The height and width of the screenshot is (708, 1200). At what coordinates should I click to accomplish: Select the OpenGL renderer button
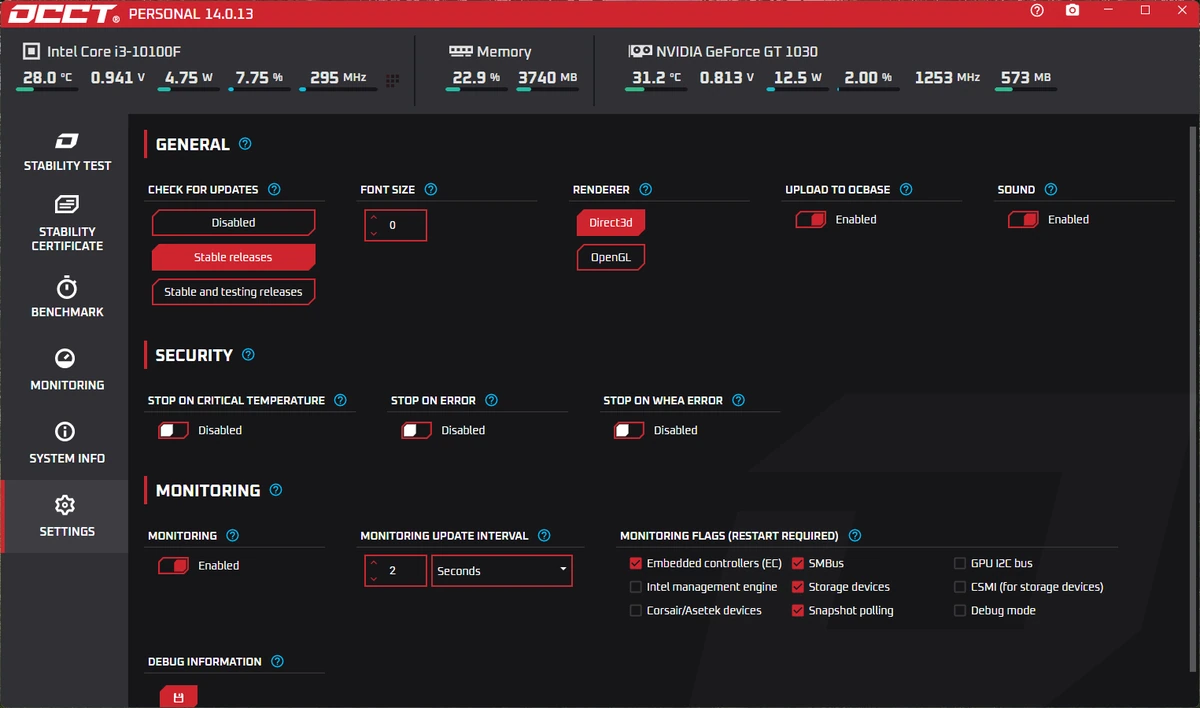[611, 257]
